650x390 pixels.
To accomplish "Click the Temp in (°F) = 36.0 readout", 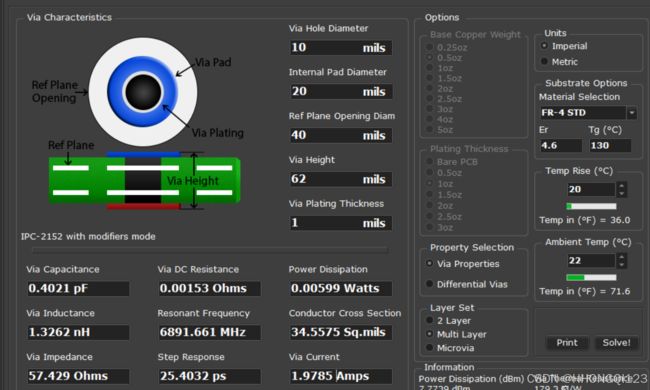I will coord(585,220).
